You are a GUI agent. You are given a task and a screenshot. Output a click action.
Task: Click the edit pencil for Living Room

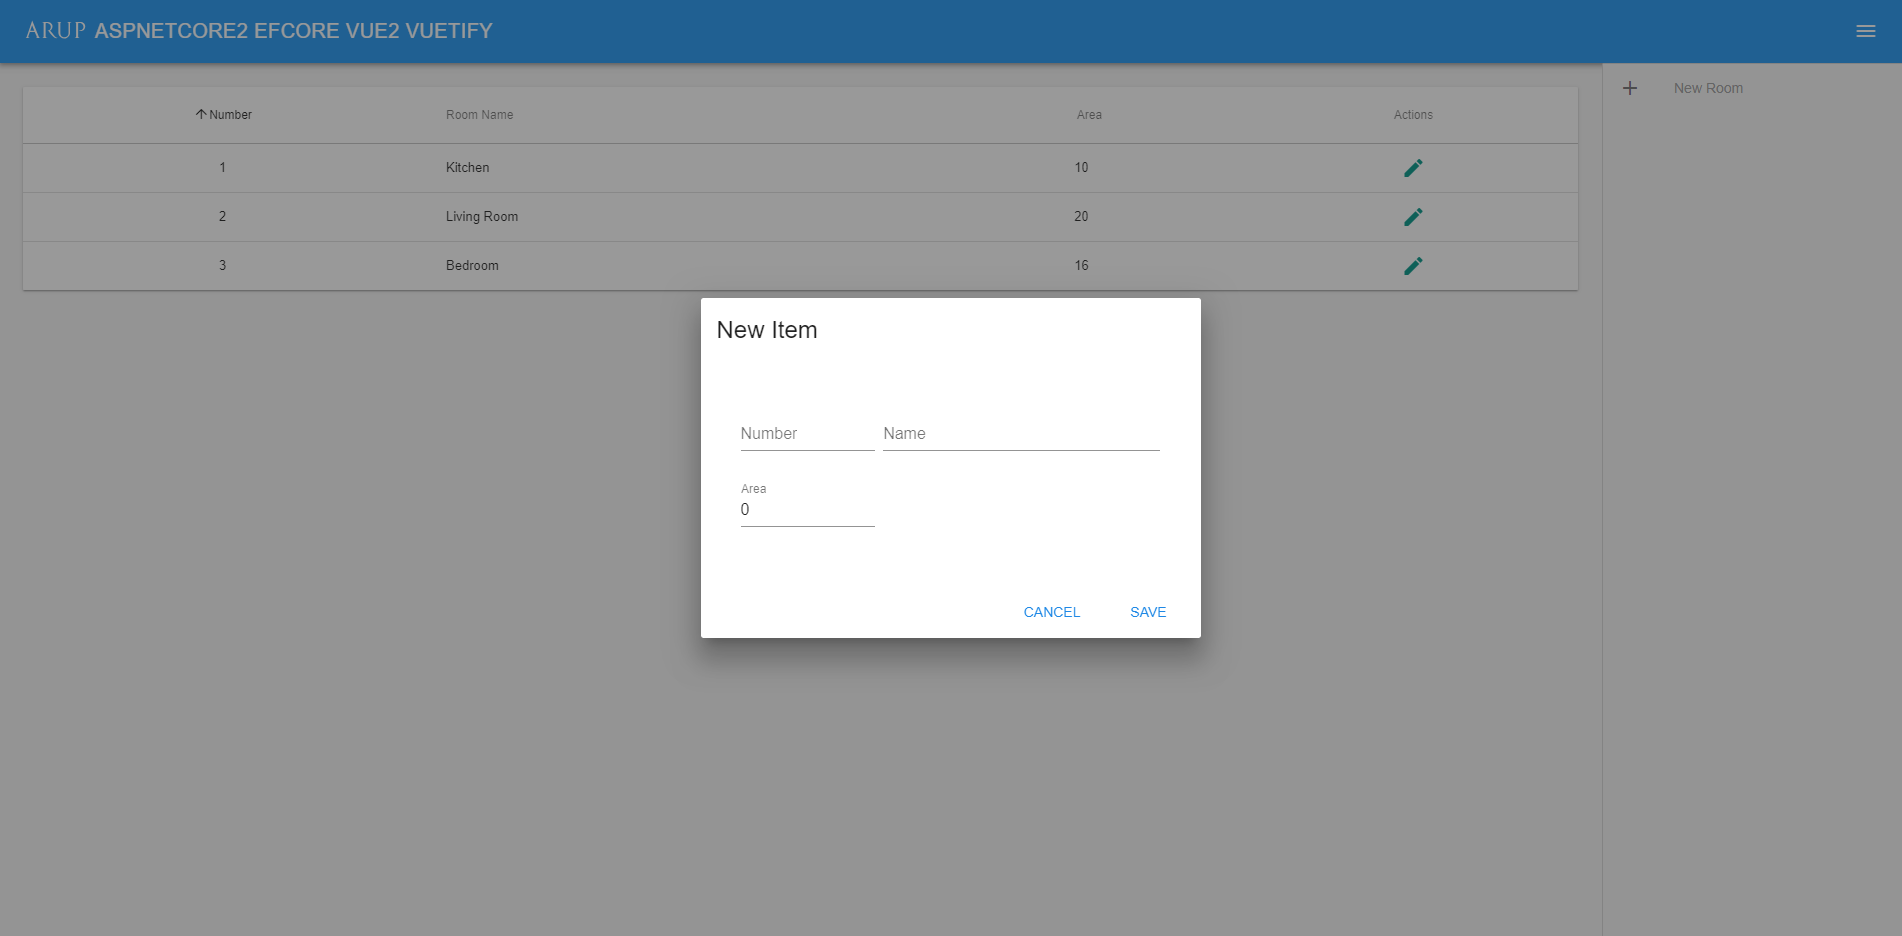1413,216
